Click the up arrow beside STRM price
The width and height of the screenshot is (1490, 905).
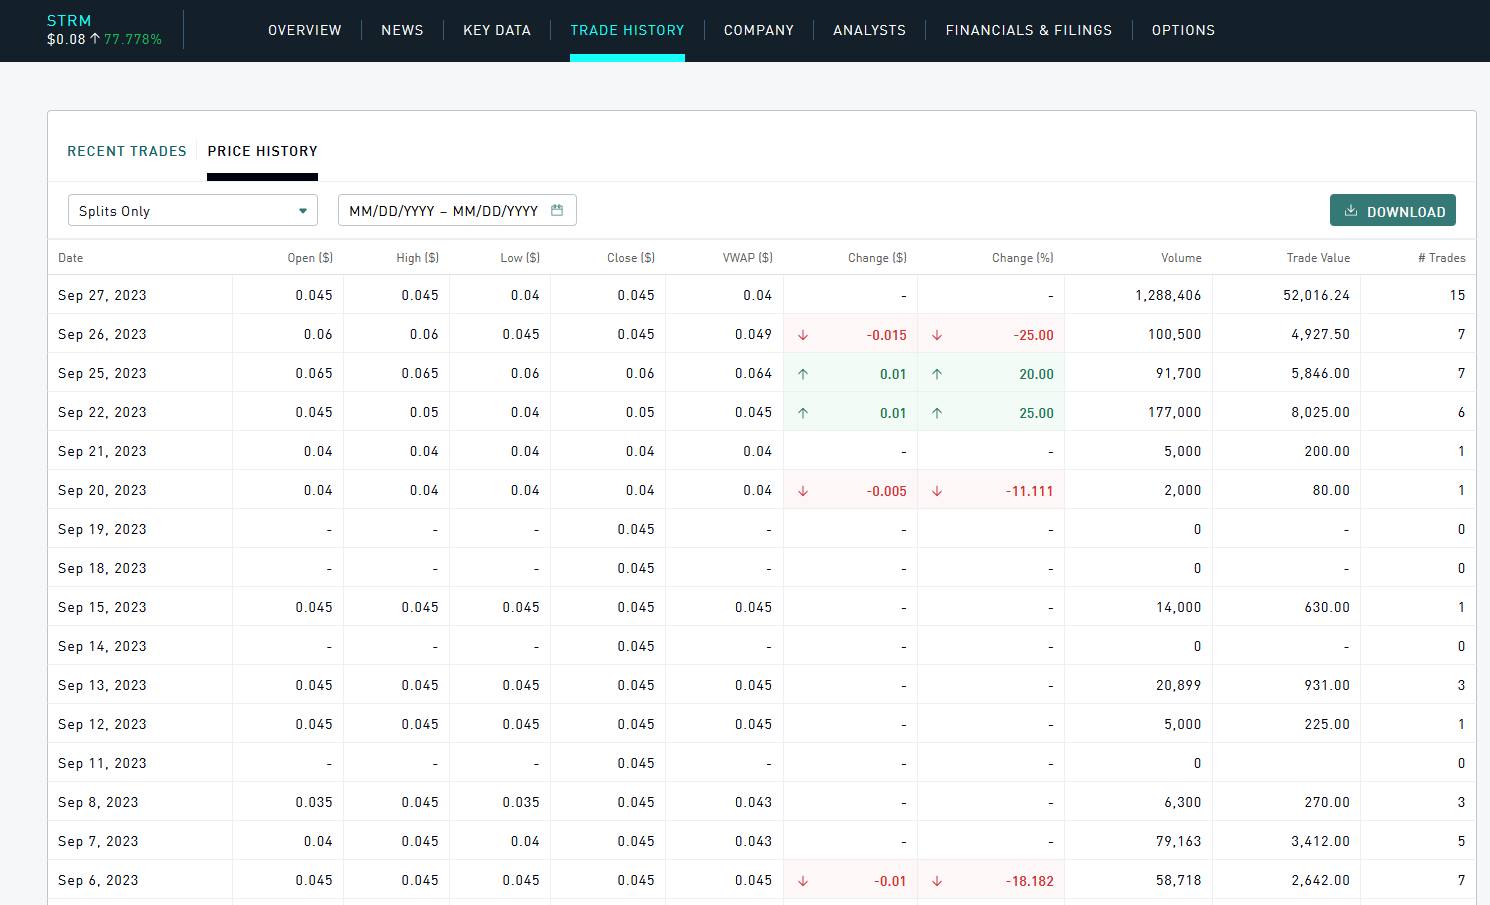[x=95, y=39]
